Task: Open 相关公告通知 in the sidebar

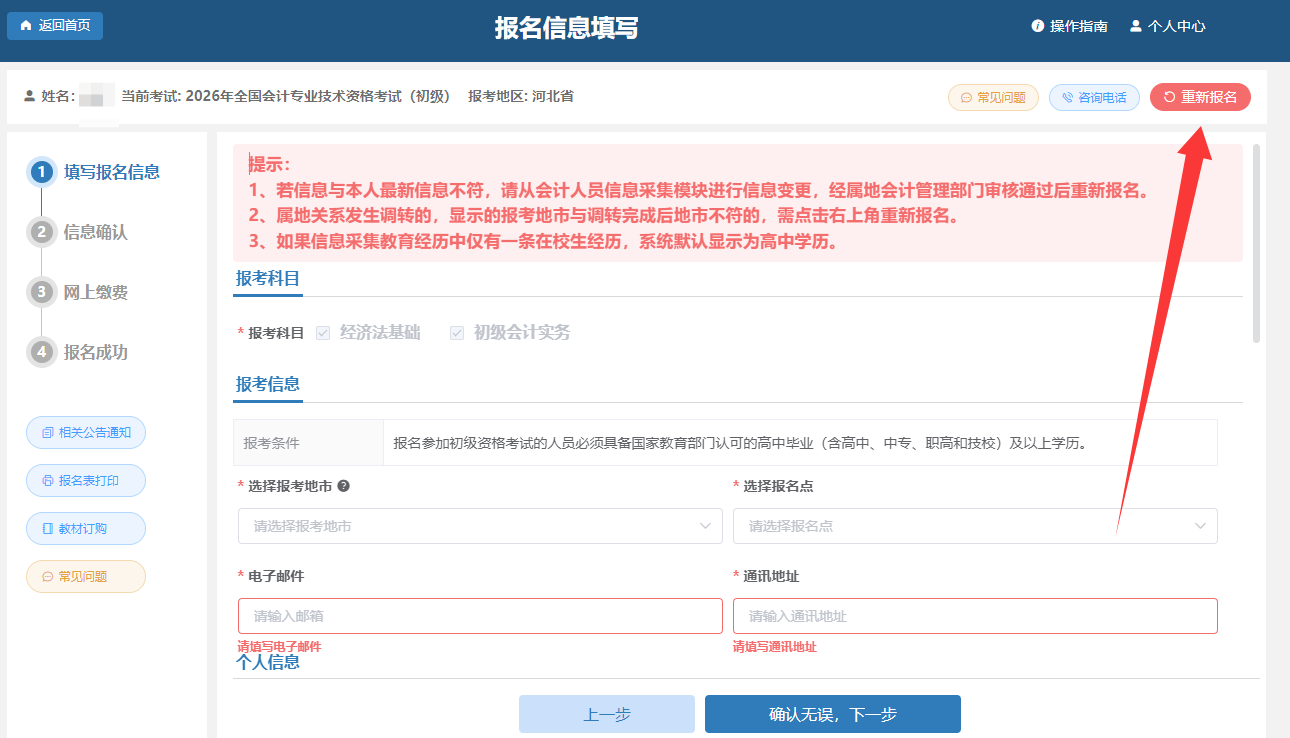Action: pyautogui.click(x=86, y=433)
